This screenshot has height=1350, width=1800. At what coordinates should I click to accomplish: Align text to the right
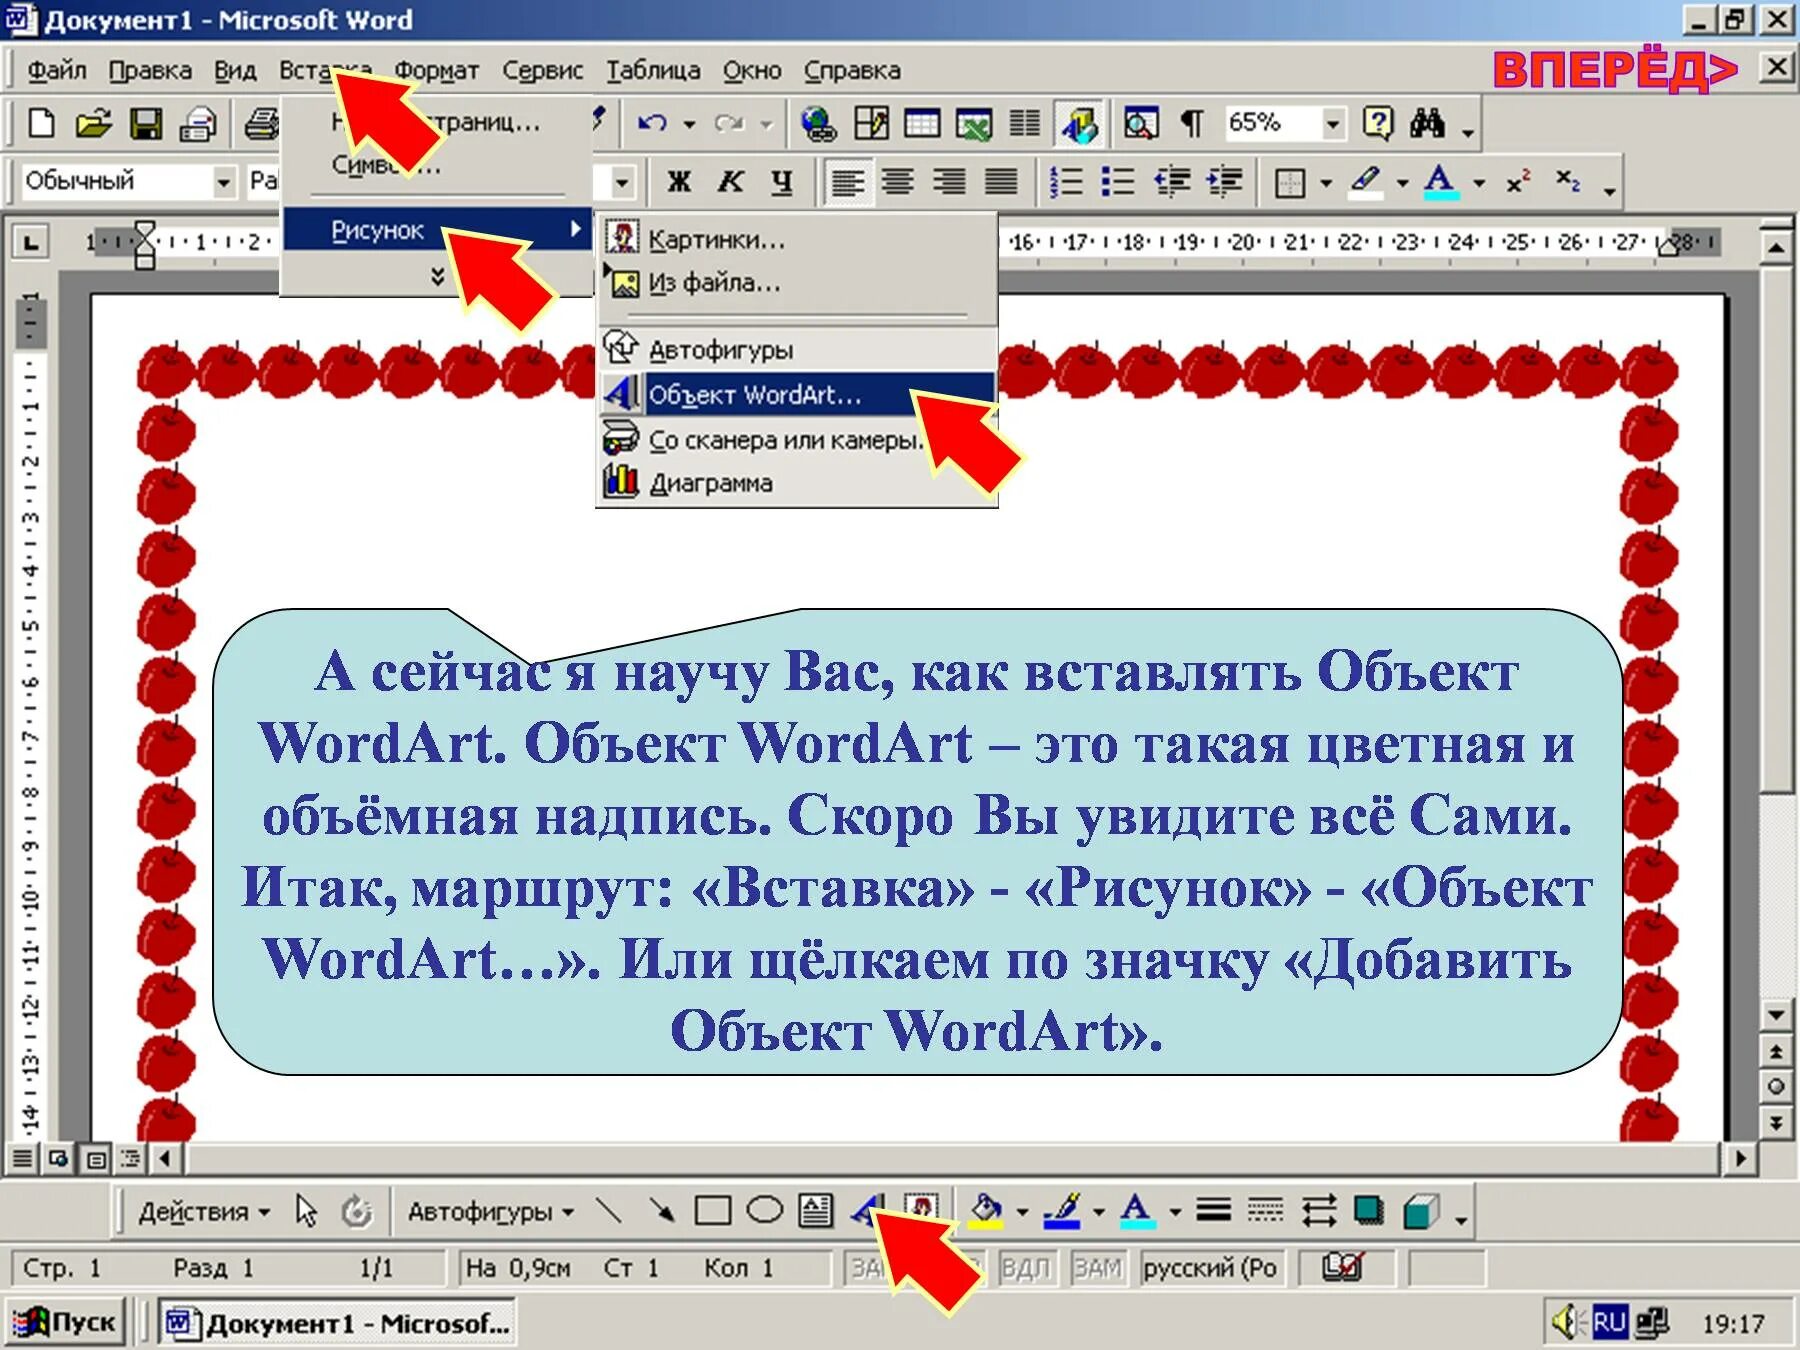[949, 182]
